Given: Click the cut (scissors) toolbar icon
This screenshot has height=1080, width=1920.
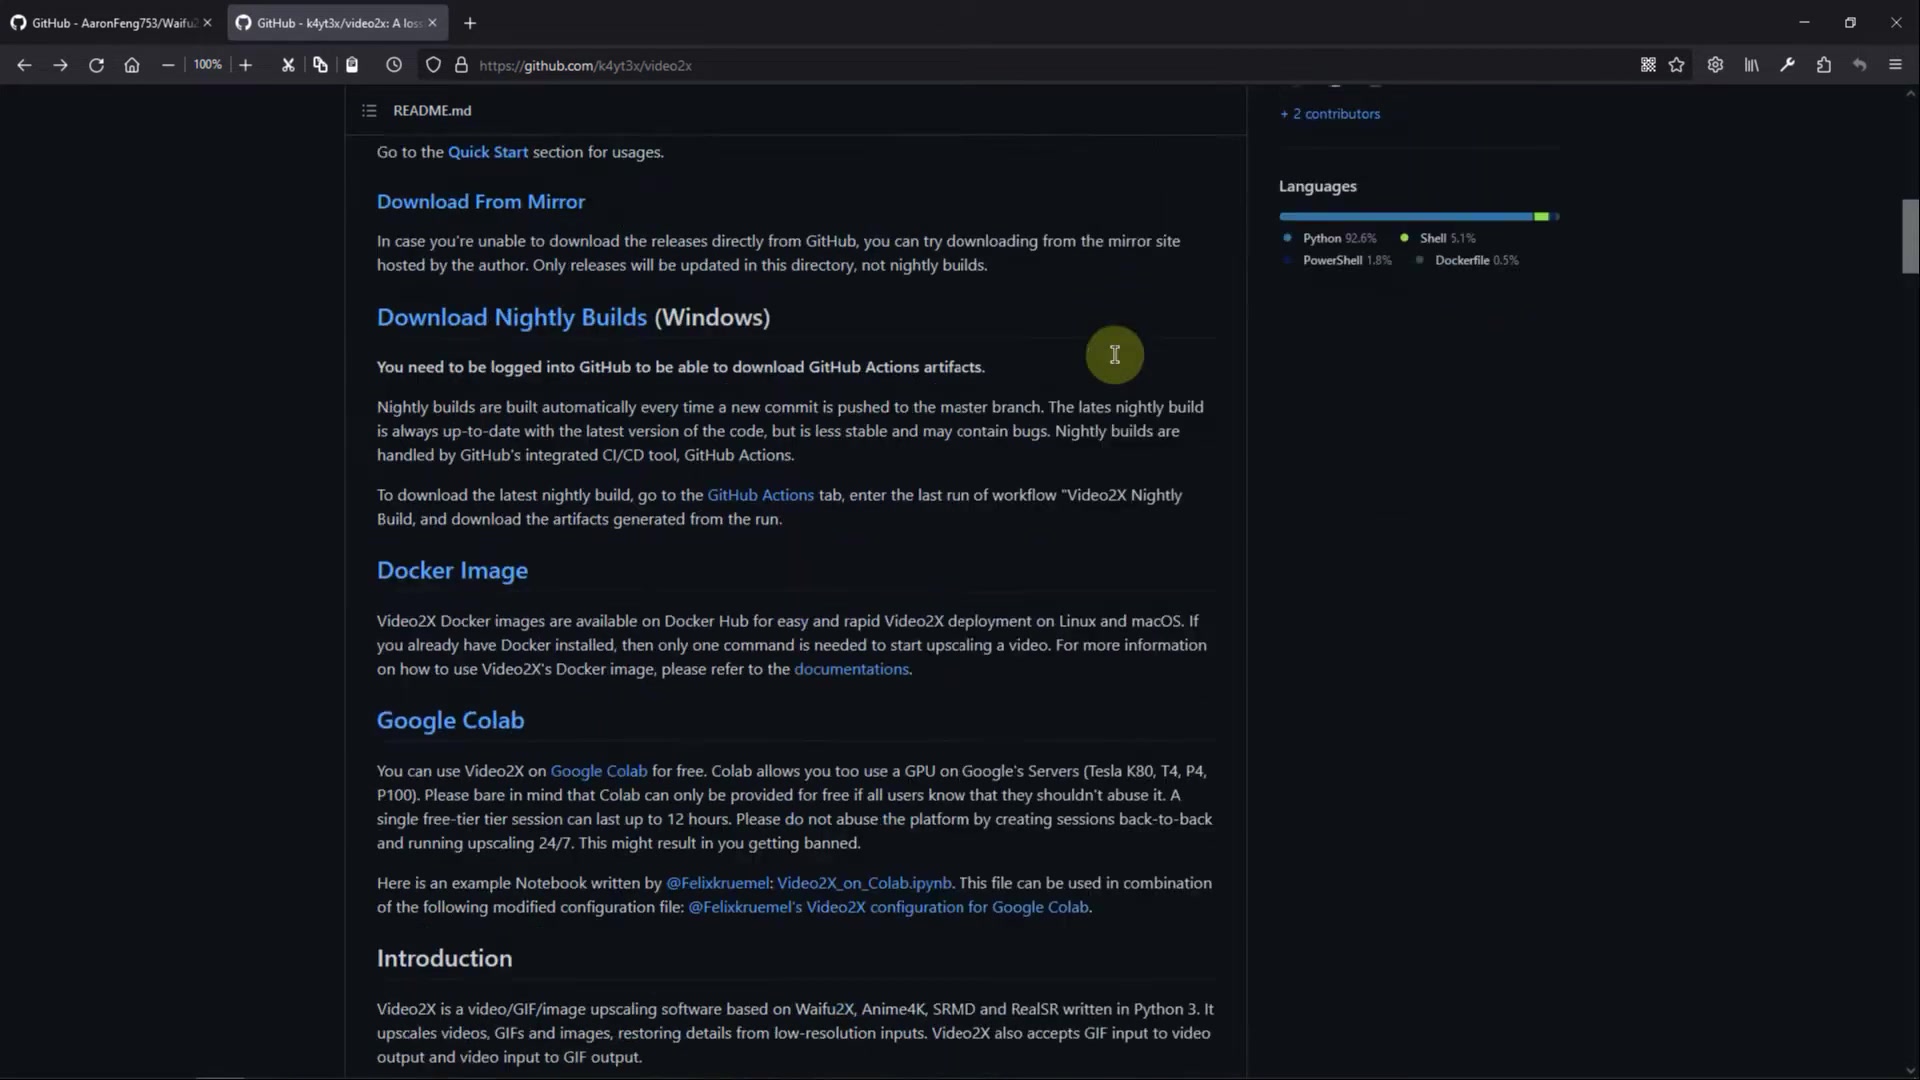Looking at the screenshot, I should [288, 65].
